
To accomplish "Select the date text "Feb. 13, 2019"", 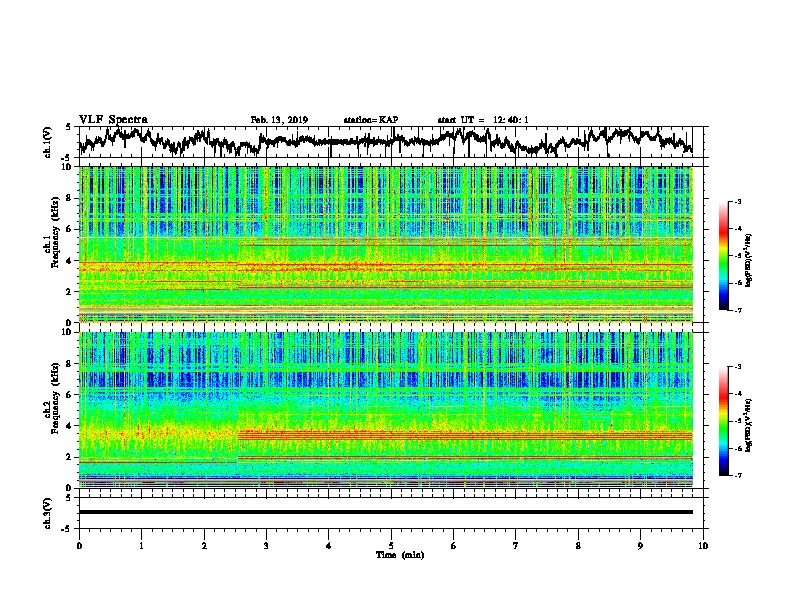I will [279, 120].
